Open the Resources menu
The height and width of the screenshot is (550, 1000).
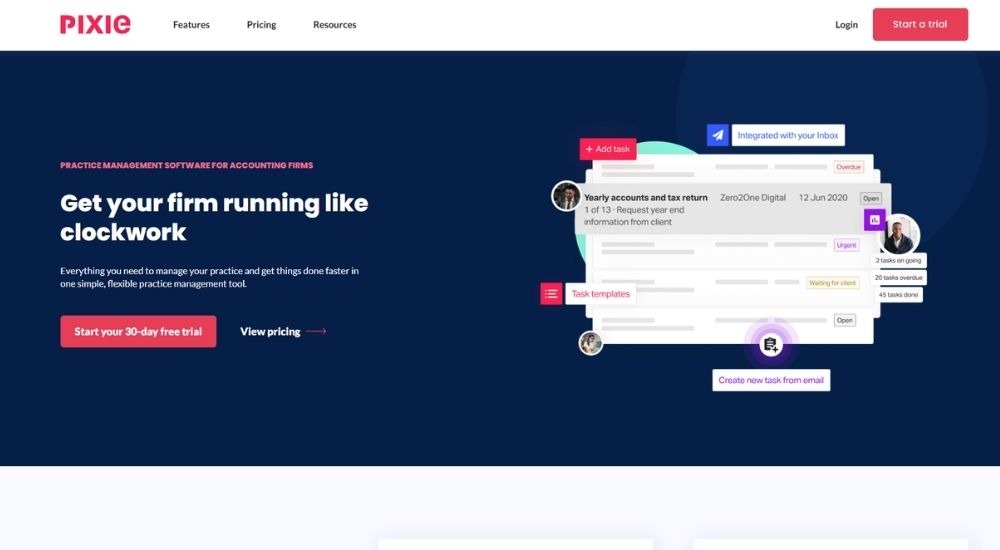(334, 24)
